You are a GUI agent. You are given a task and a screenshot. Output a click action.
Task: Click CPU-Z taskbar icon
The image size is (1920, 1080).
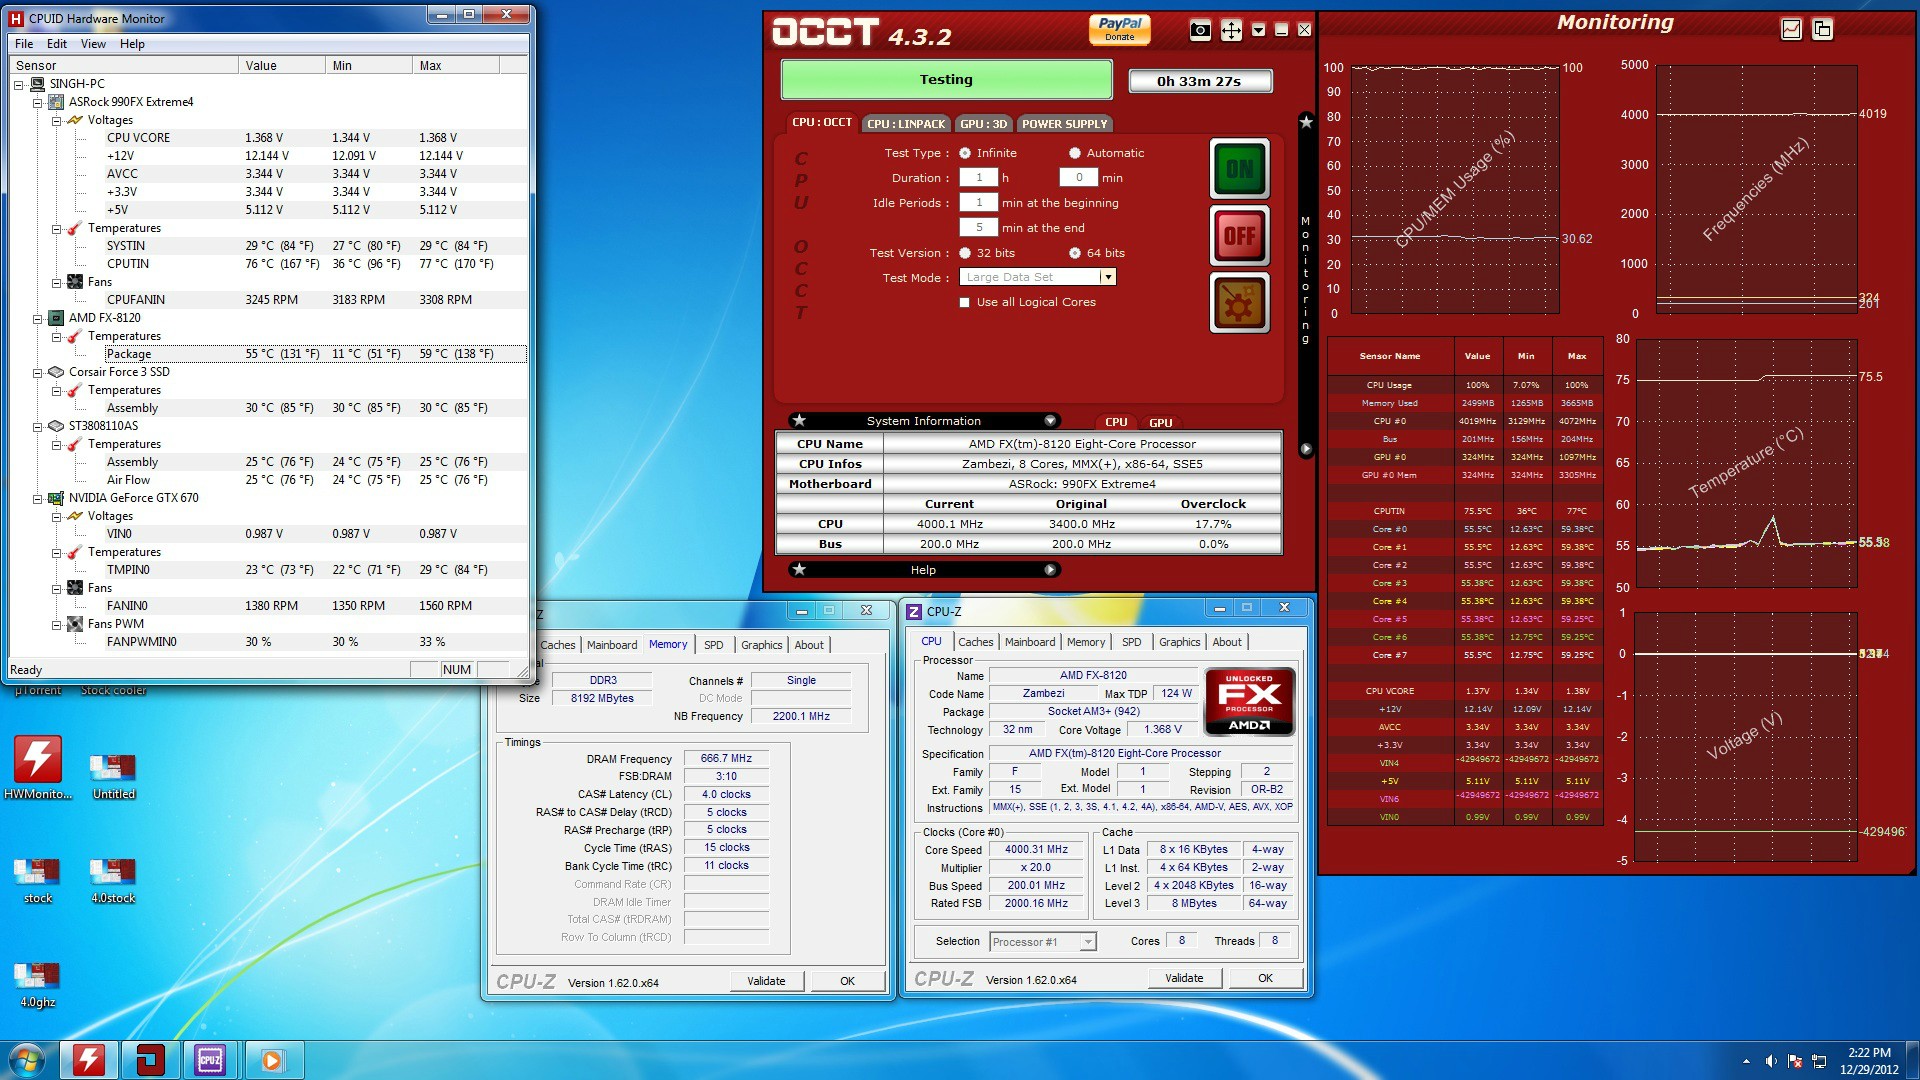click(x=211, y=1060)
